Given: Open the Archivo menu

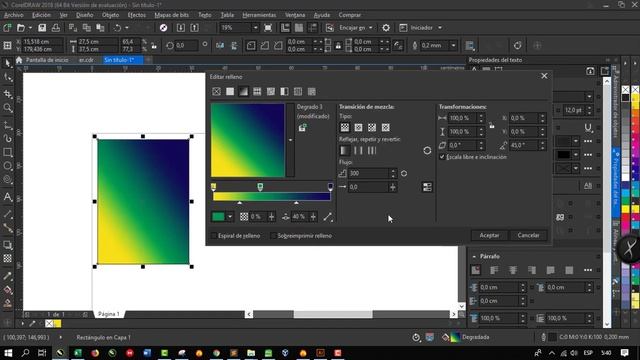Looking at the screenshot, I should click(13, 15).
